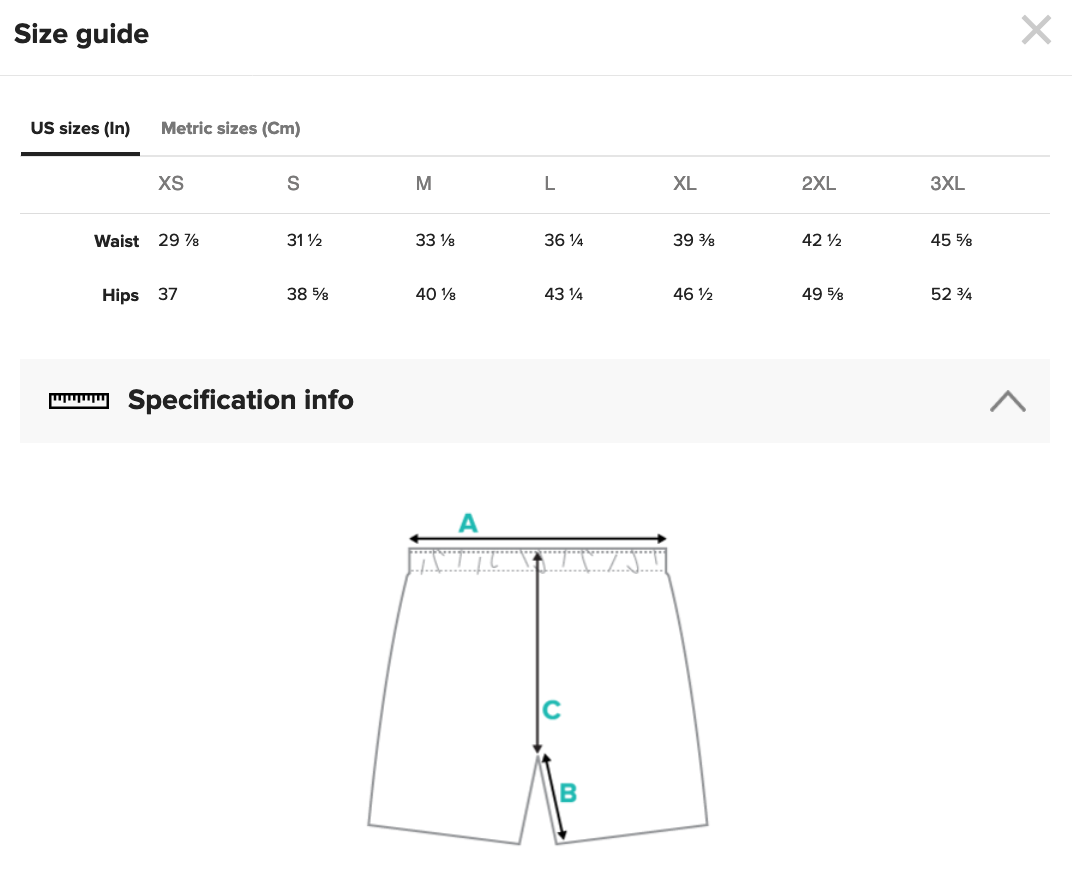Screen dimensions: 1072x880
Task: Click the 3XL column header
Action: tap(948, 183)
